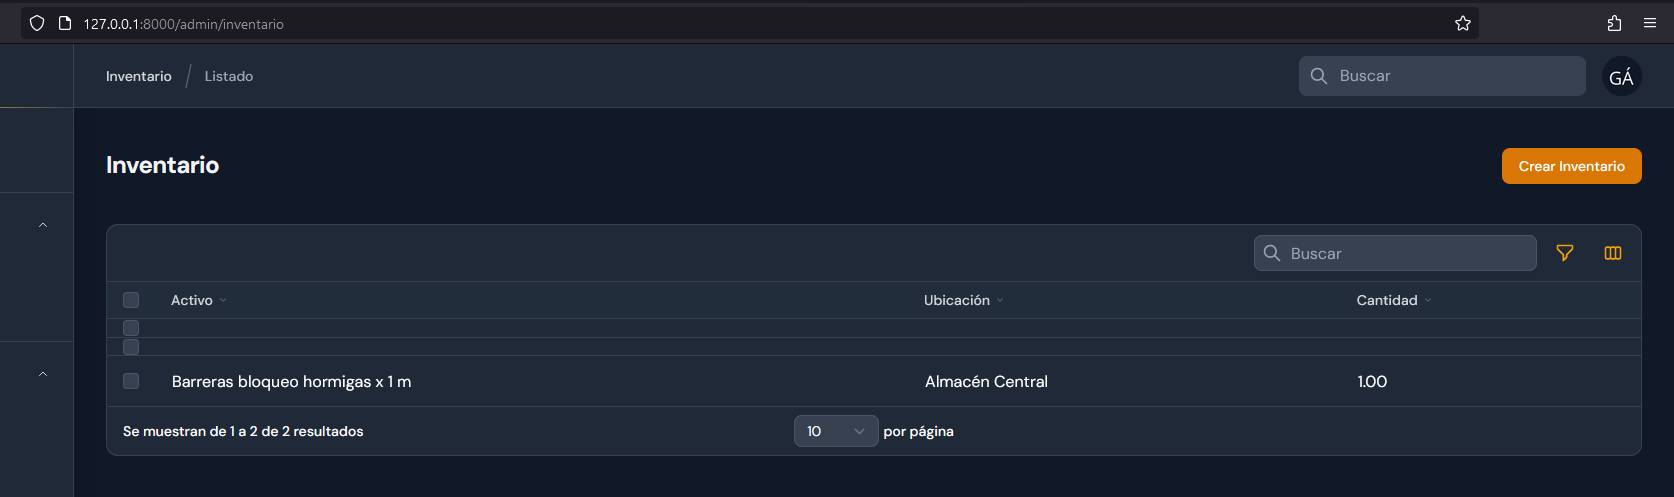
Task: Open the browser hamburger menu
Action: (x=1650, y=23)
